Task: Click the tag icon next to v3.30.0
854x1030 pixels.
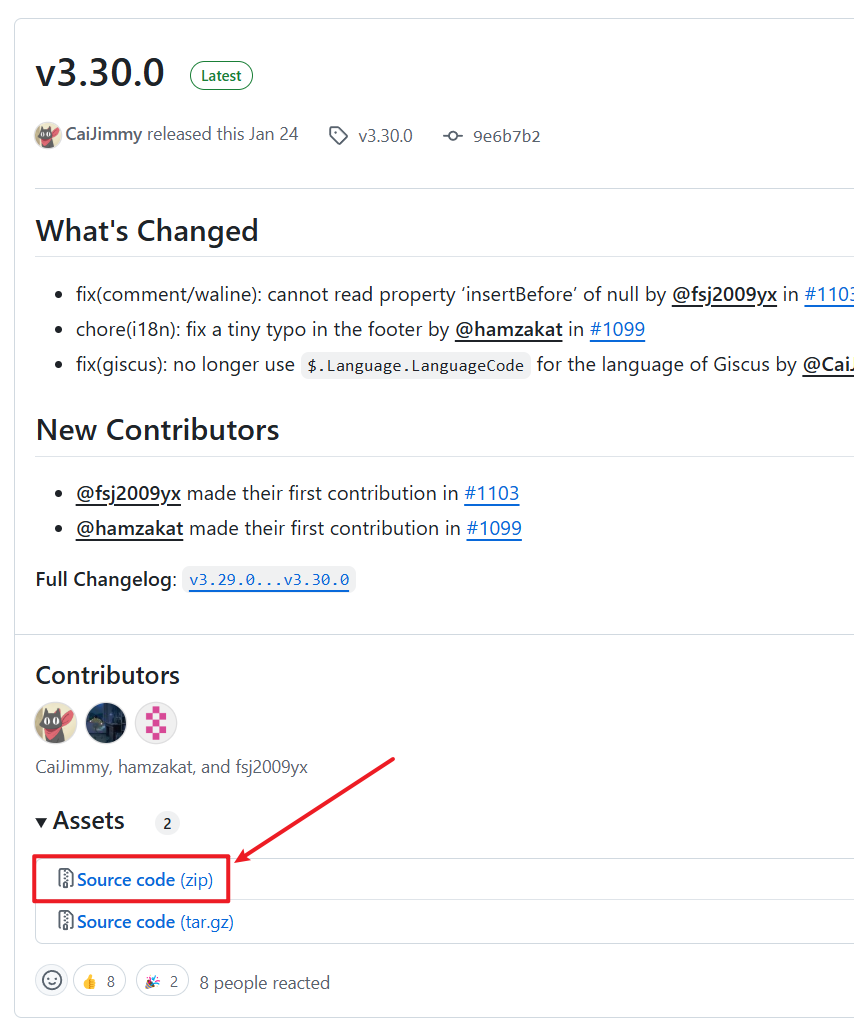Action: pyautogui.click(x=339, y=136)
